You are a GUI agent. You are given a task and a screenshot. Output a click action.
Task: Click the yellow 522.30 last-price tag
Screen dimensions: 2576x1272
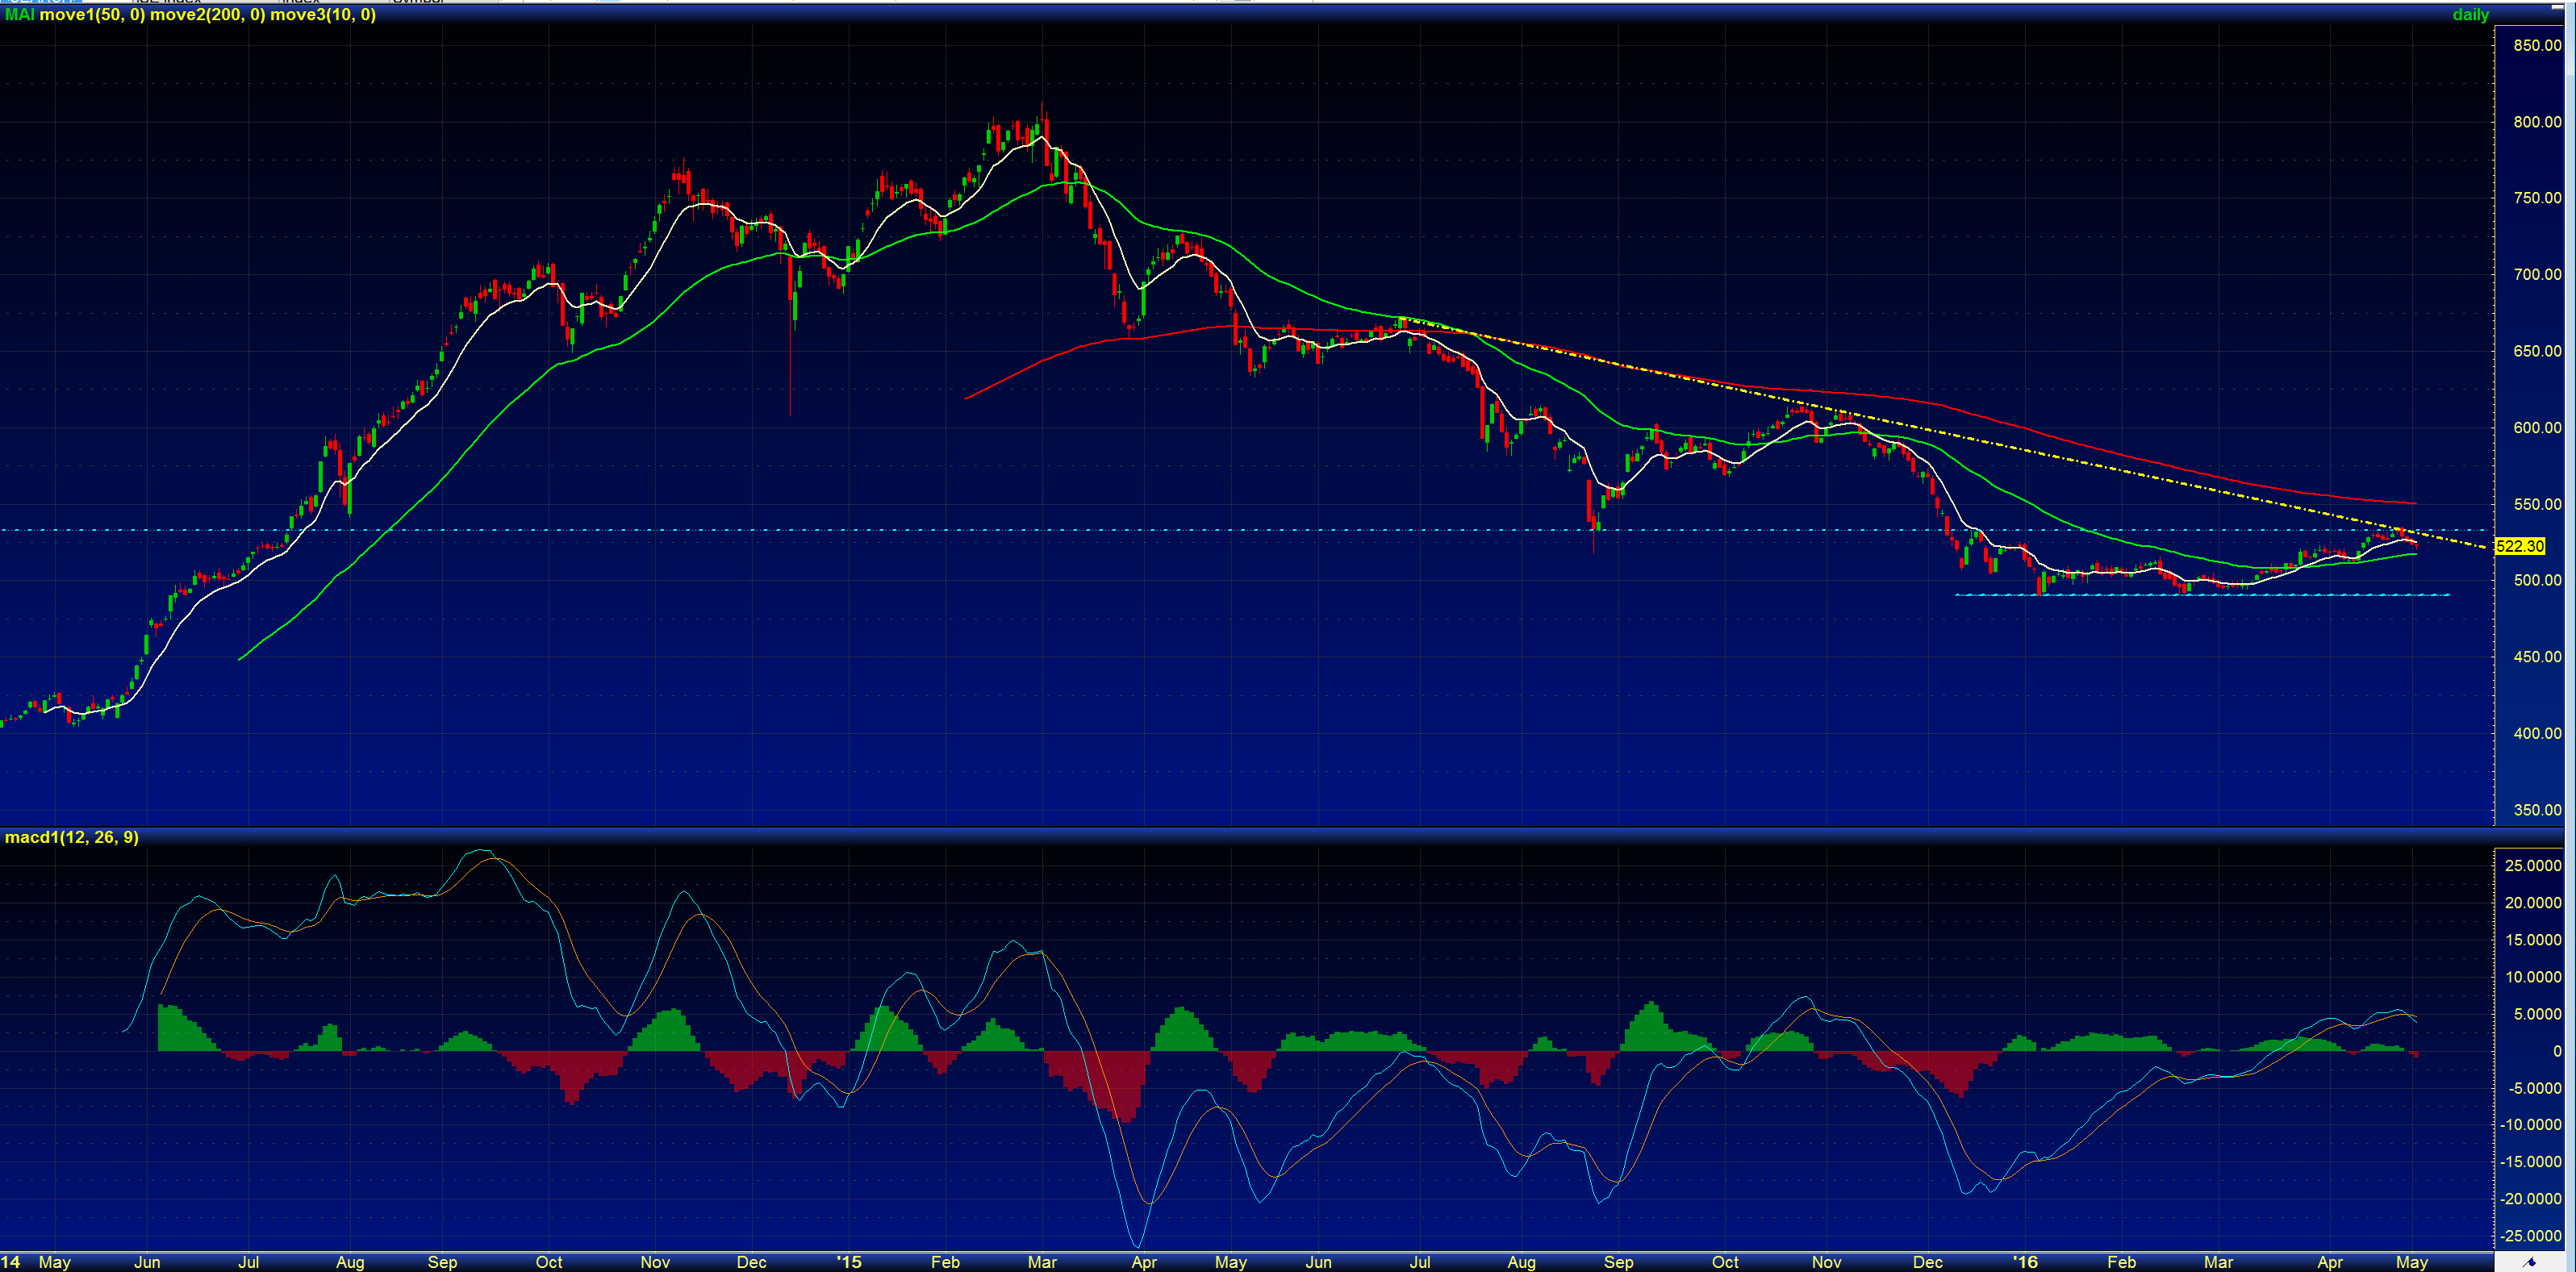[2519, 546]
